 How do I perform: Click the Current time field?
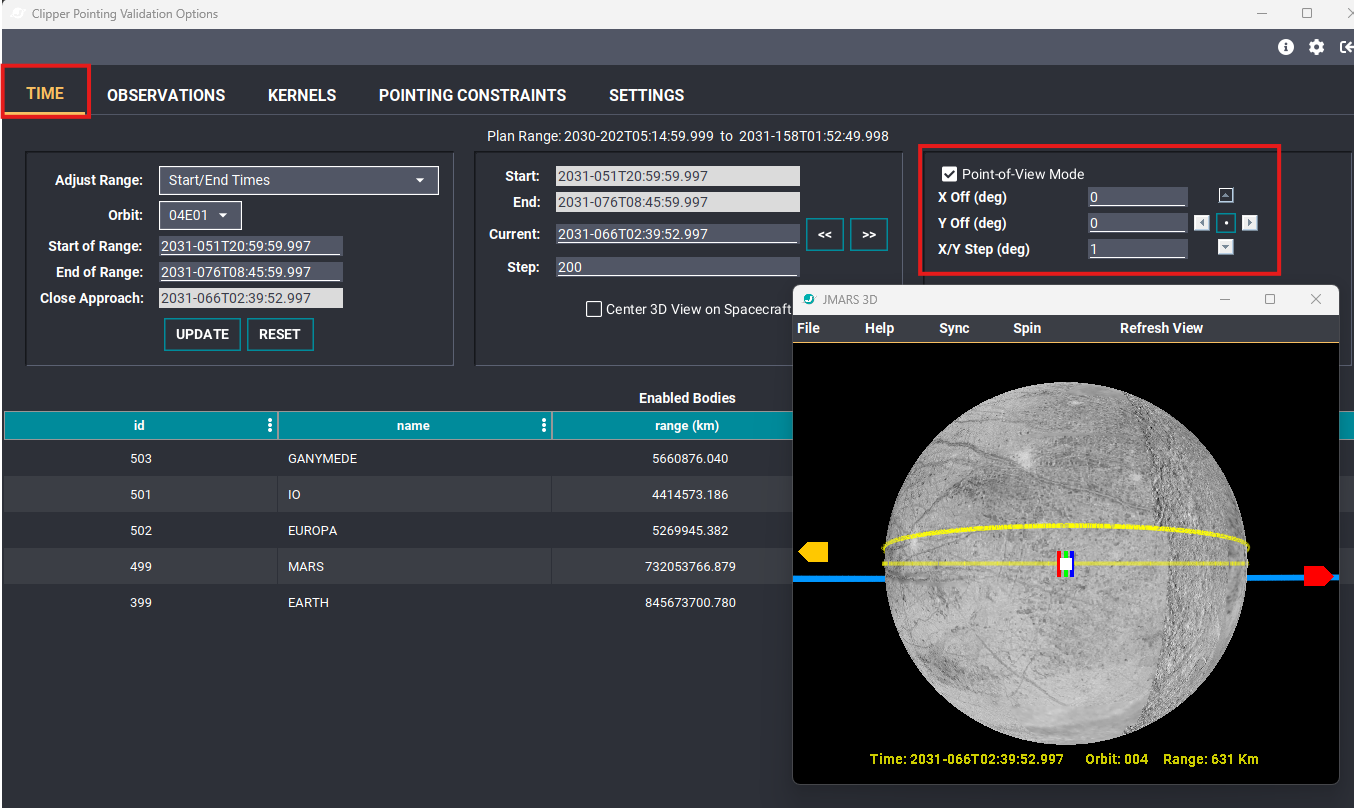tap(677, 234)
